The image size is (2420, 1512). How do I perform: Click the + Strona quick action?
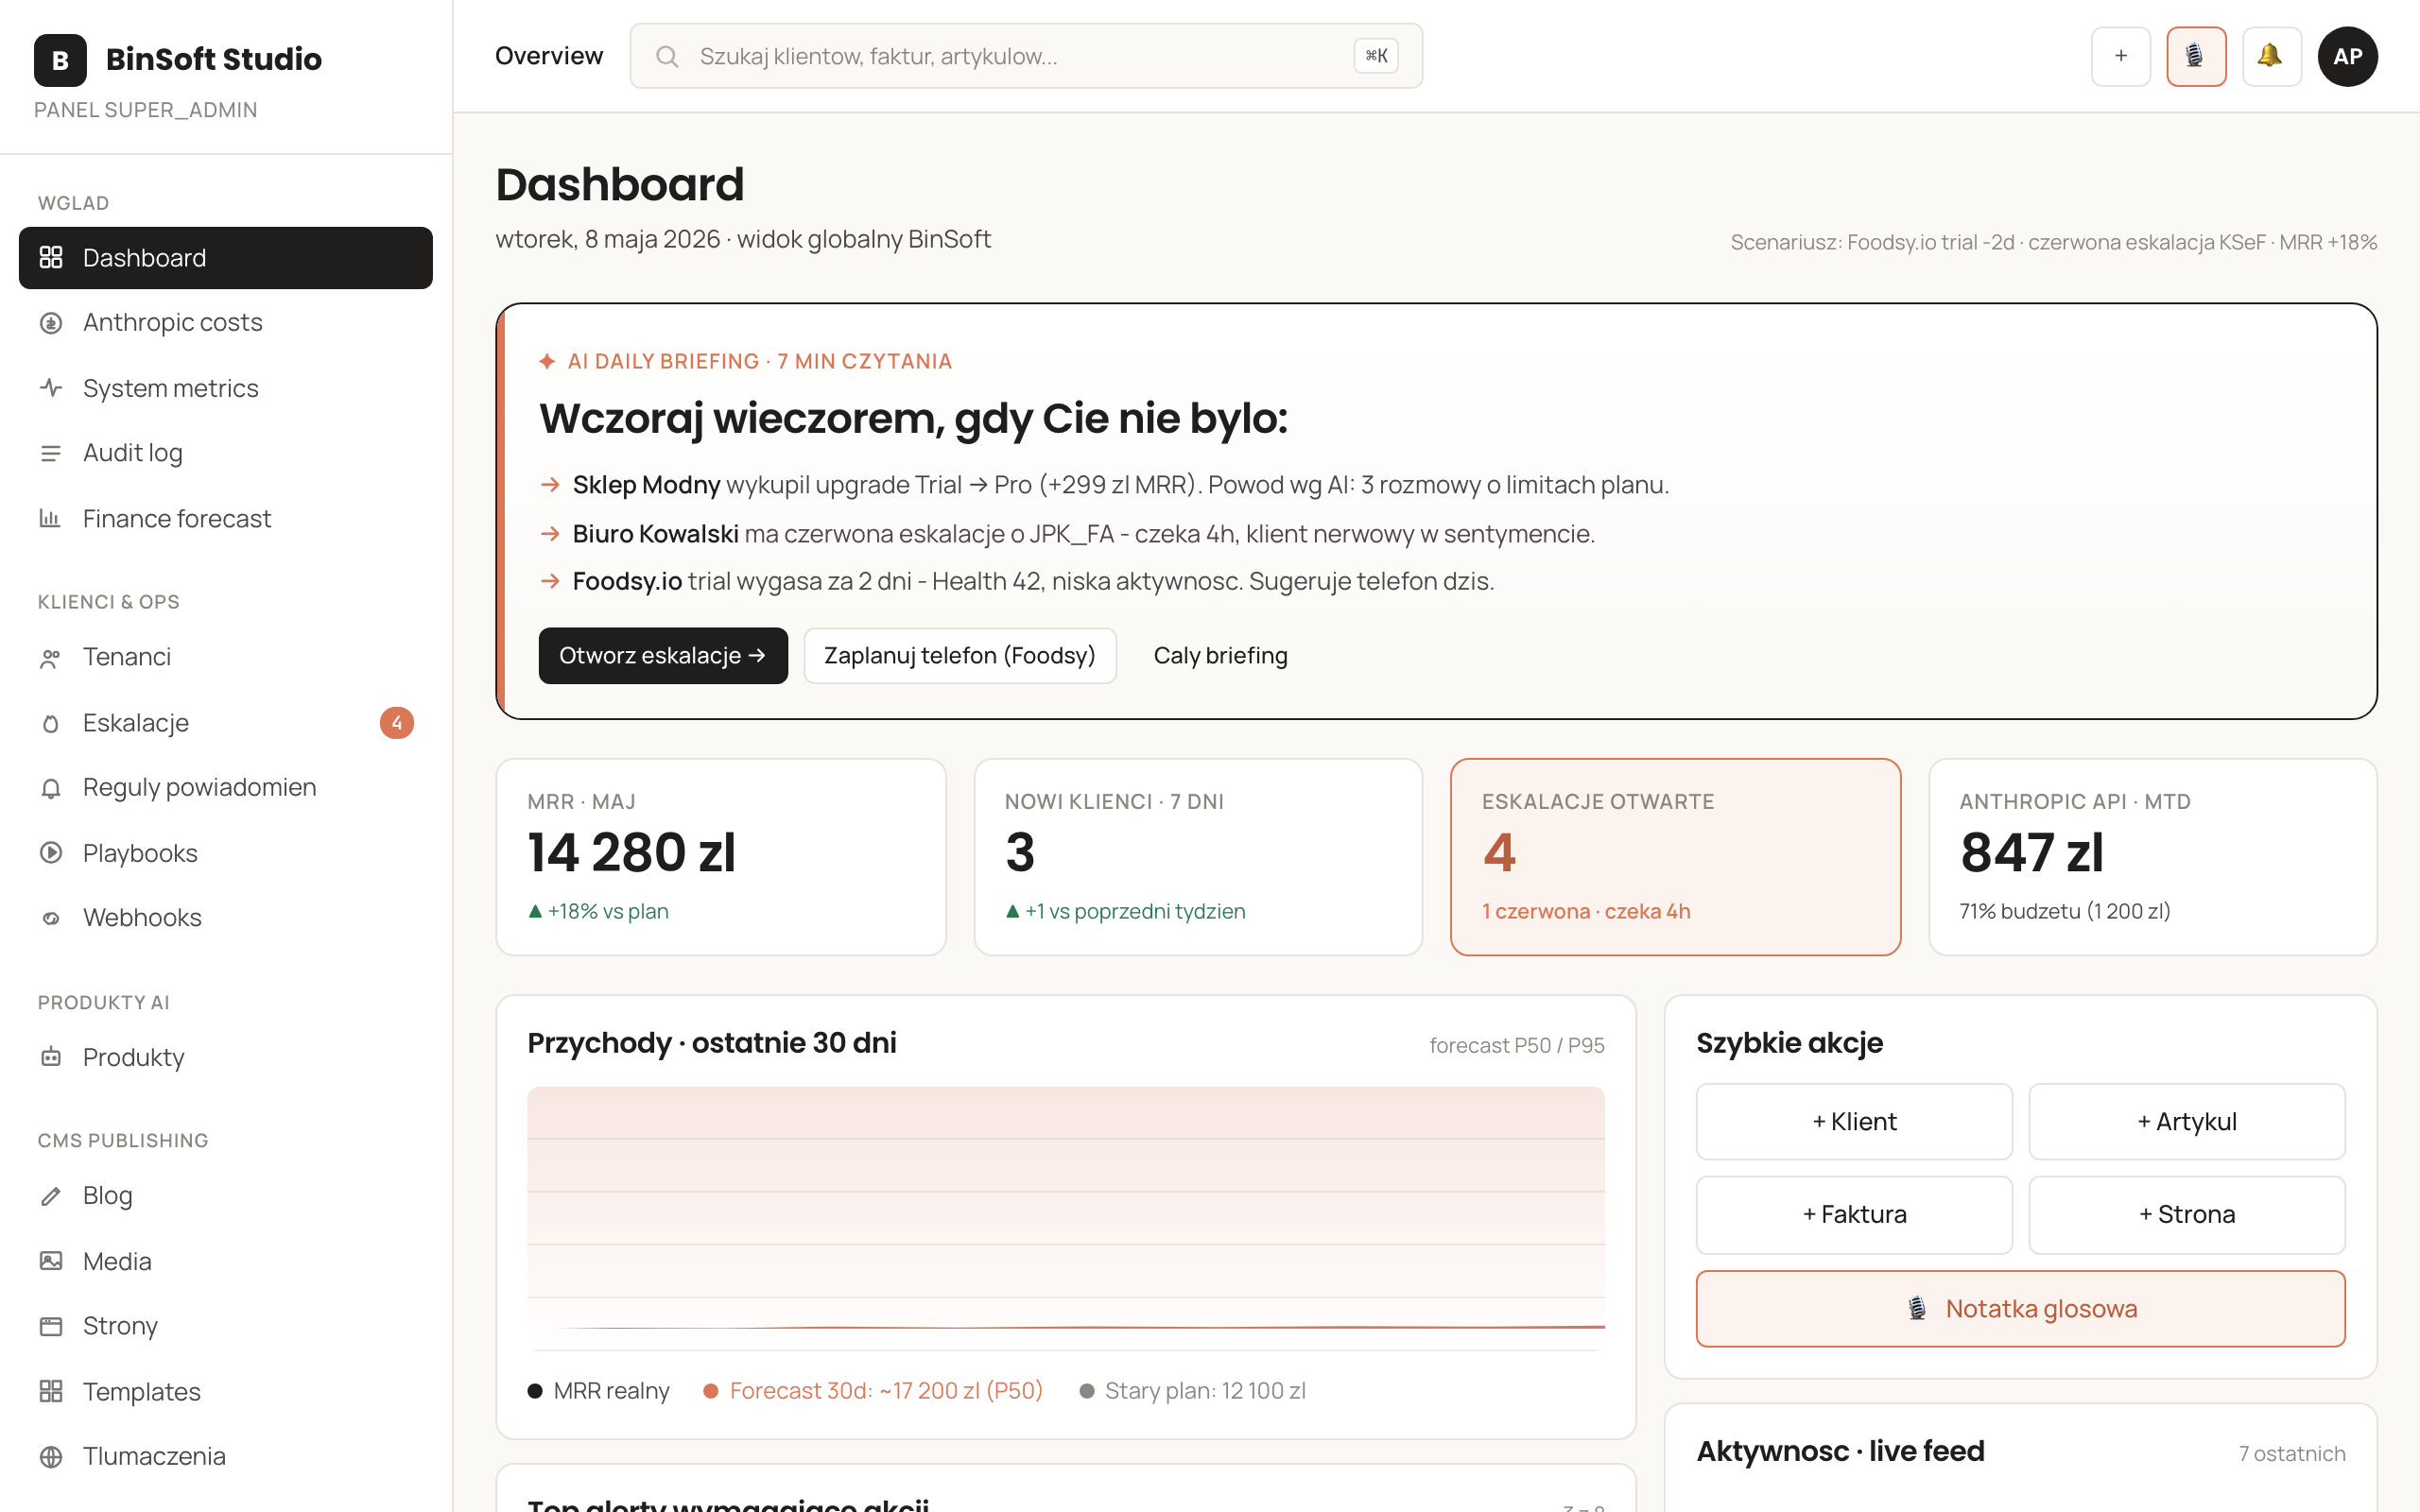(x=2187, y=1215)
